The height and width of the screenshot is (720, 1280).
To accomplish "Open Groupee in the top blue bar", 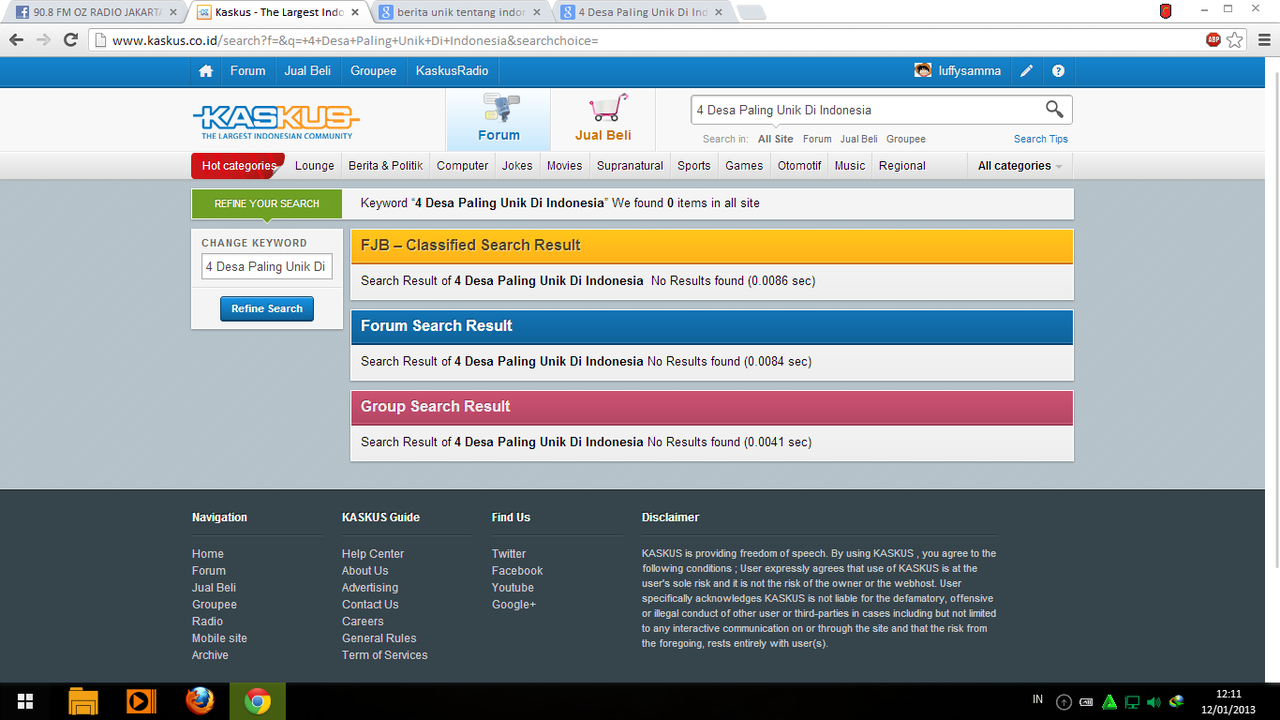I will tap(373, 71).
